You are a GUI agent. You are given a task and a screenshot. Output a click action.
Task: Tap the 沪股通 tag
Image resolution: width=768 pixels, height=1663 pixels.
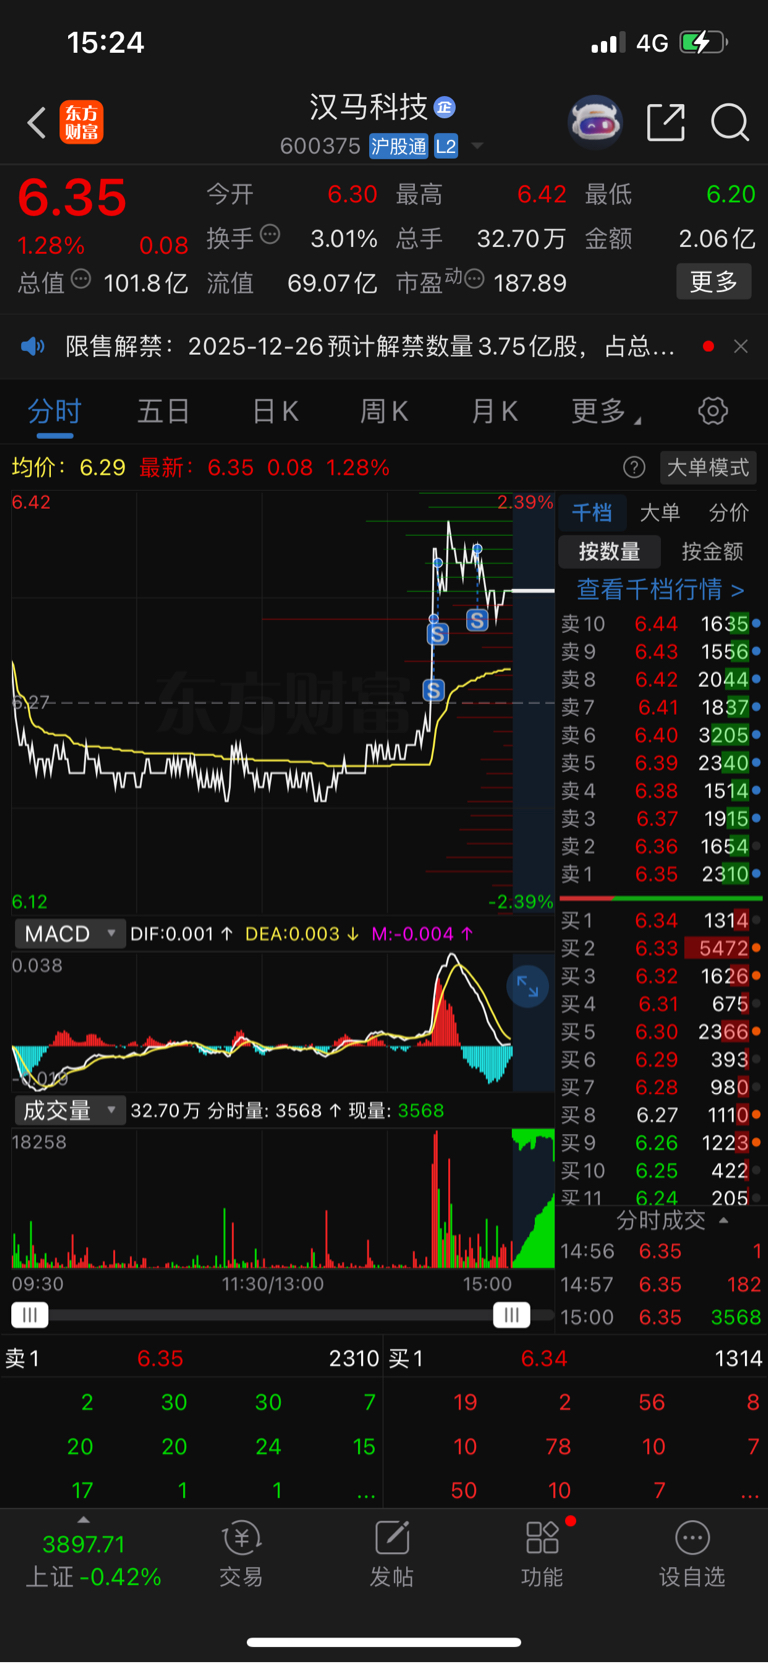point(399,146)
